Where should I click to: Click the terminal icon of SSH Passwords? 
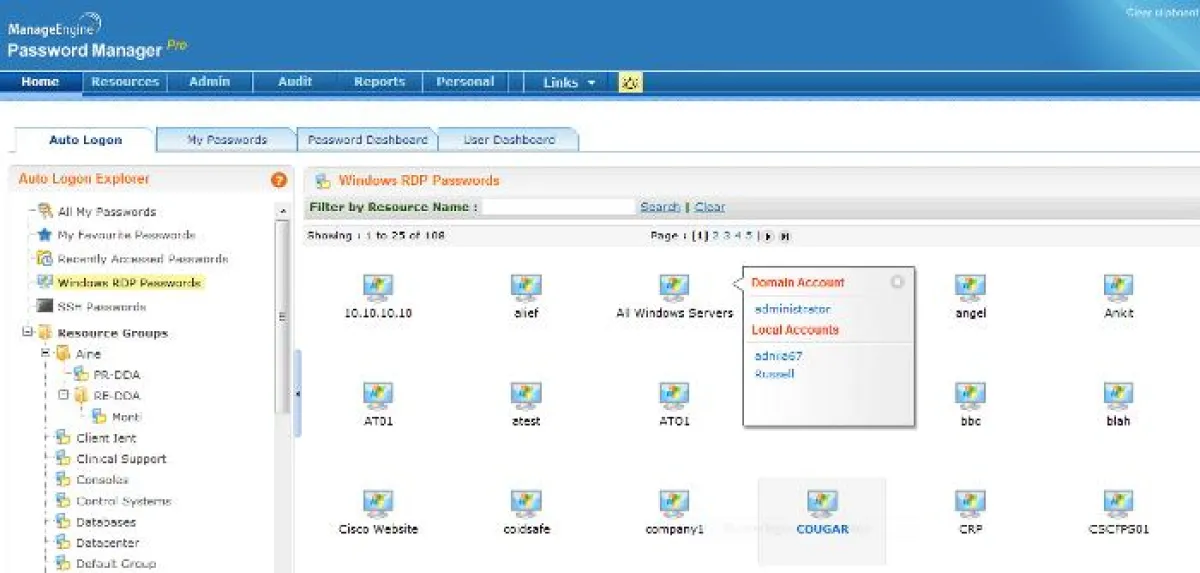[45, 307]
